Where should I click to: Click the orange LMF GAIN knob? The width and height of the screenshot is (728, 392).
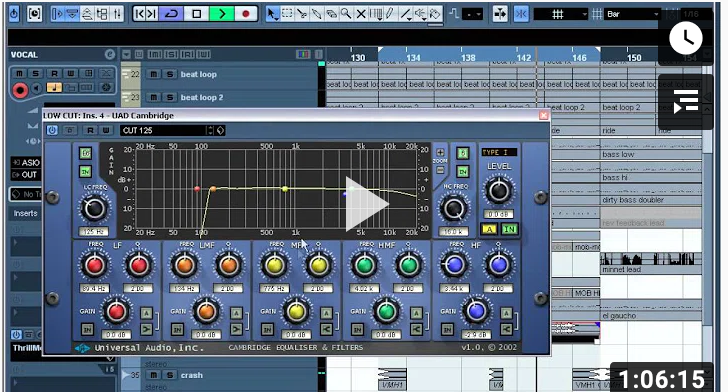pyautogui.click(x=206, y=311)
